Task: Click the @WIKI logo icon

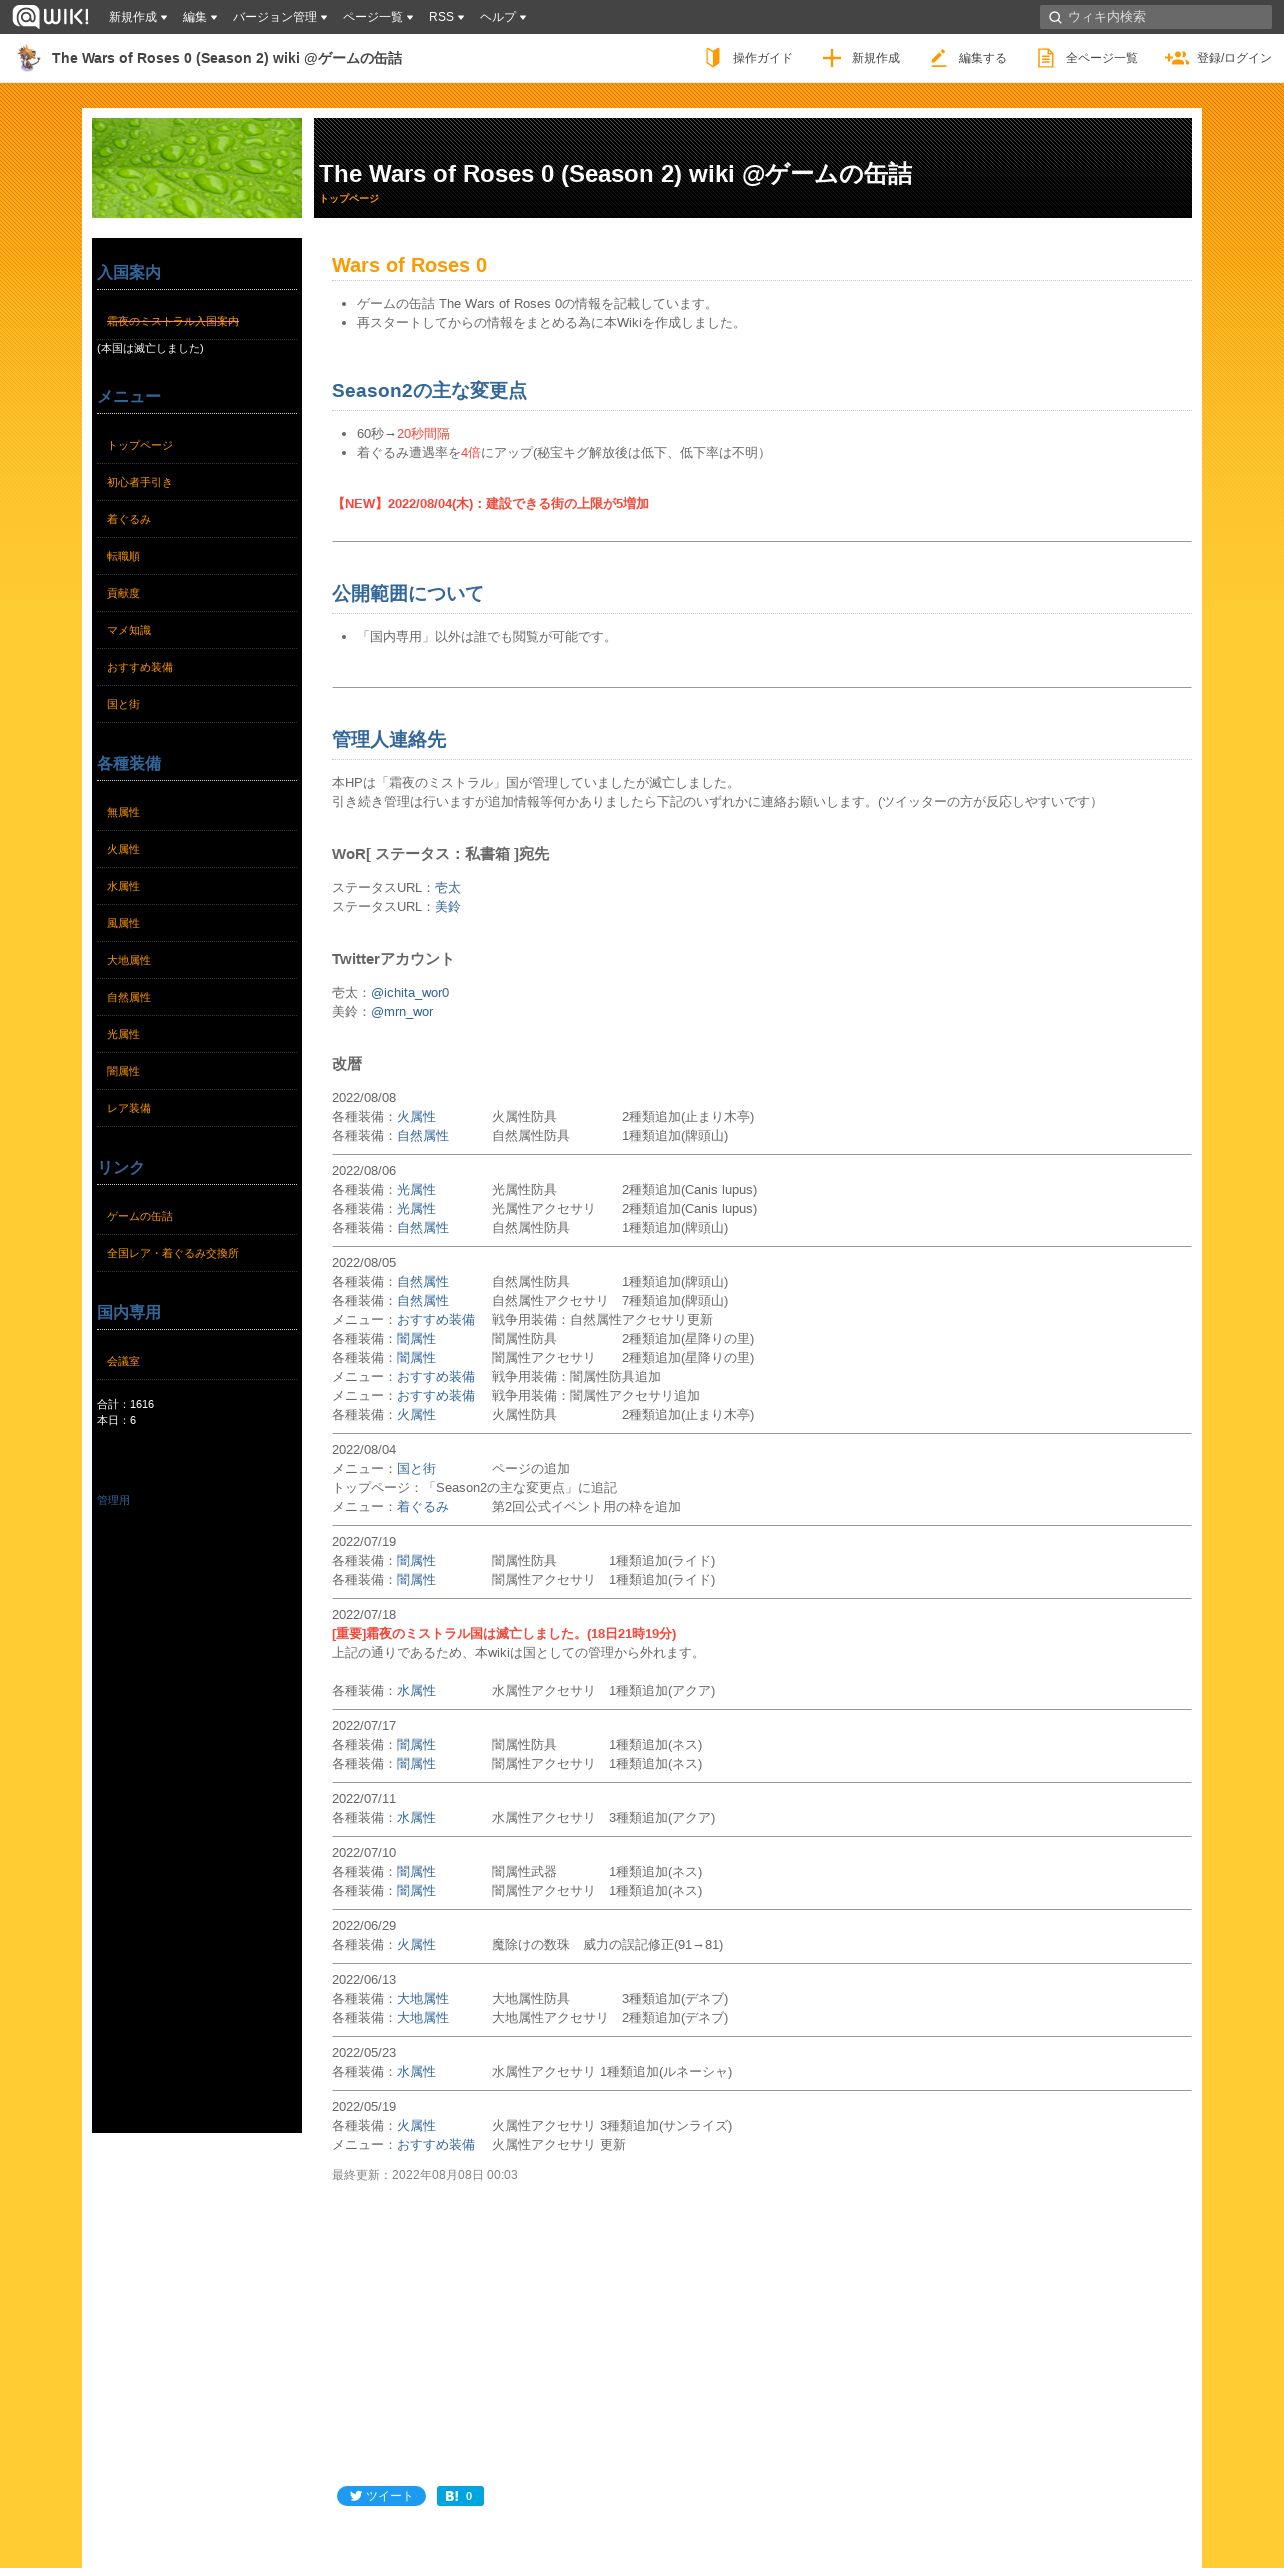Action: 50,16
